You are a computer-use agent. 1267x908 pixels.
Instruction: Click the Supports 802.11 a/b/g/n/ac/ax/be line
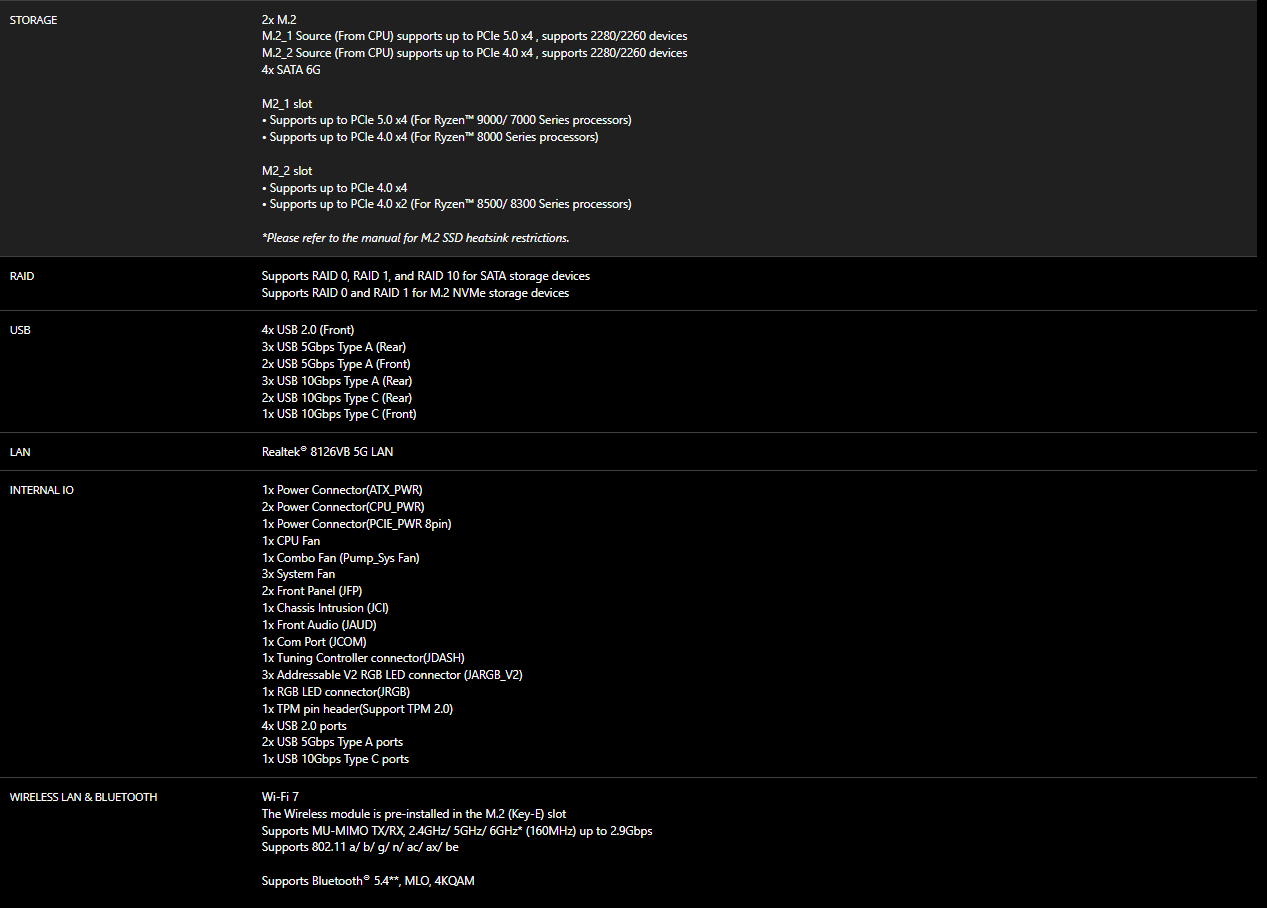click(x=360, y=847)
